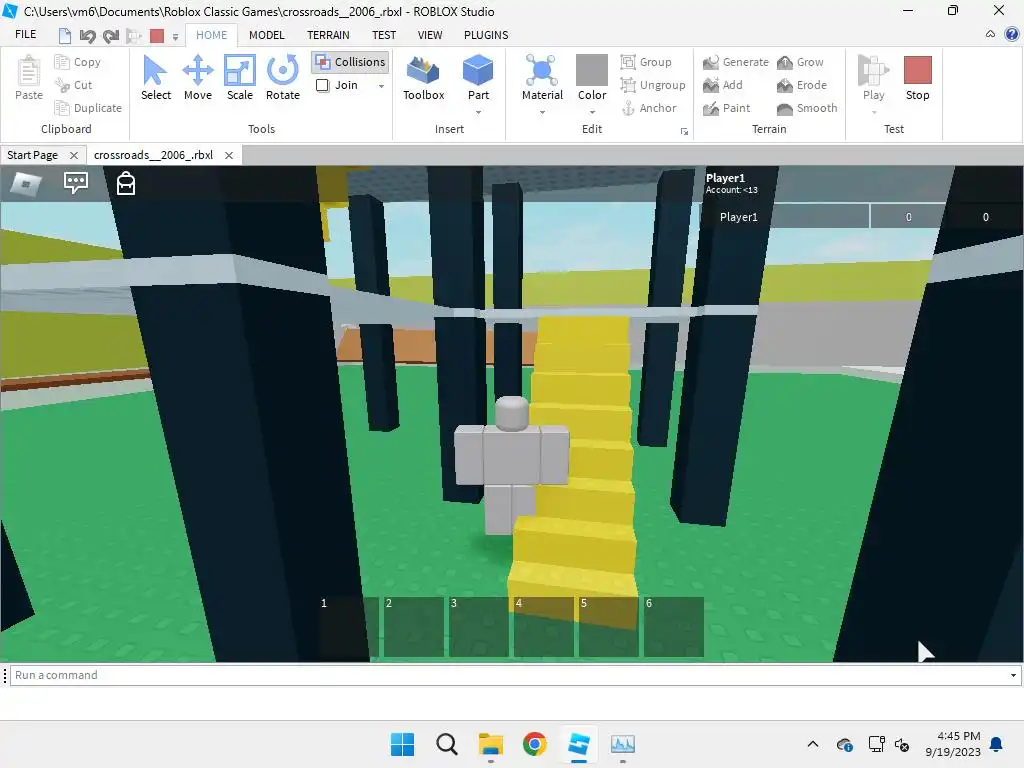Open the Windows Start menu
Viewport: 1024px width, 768px height.
[x=402, y=744]
